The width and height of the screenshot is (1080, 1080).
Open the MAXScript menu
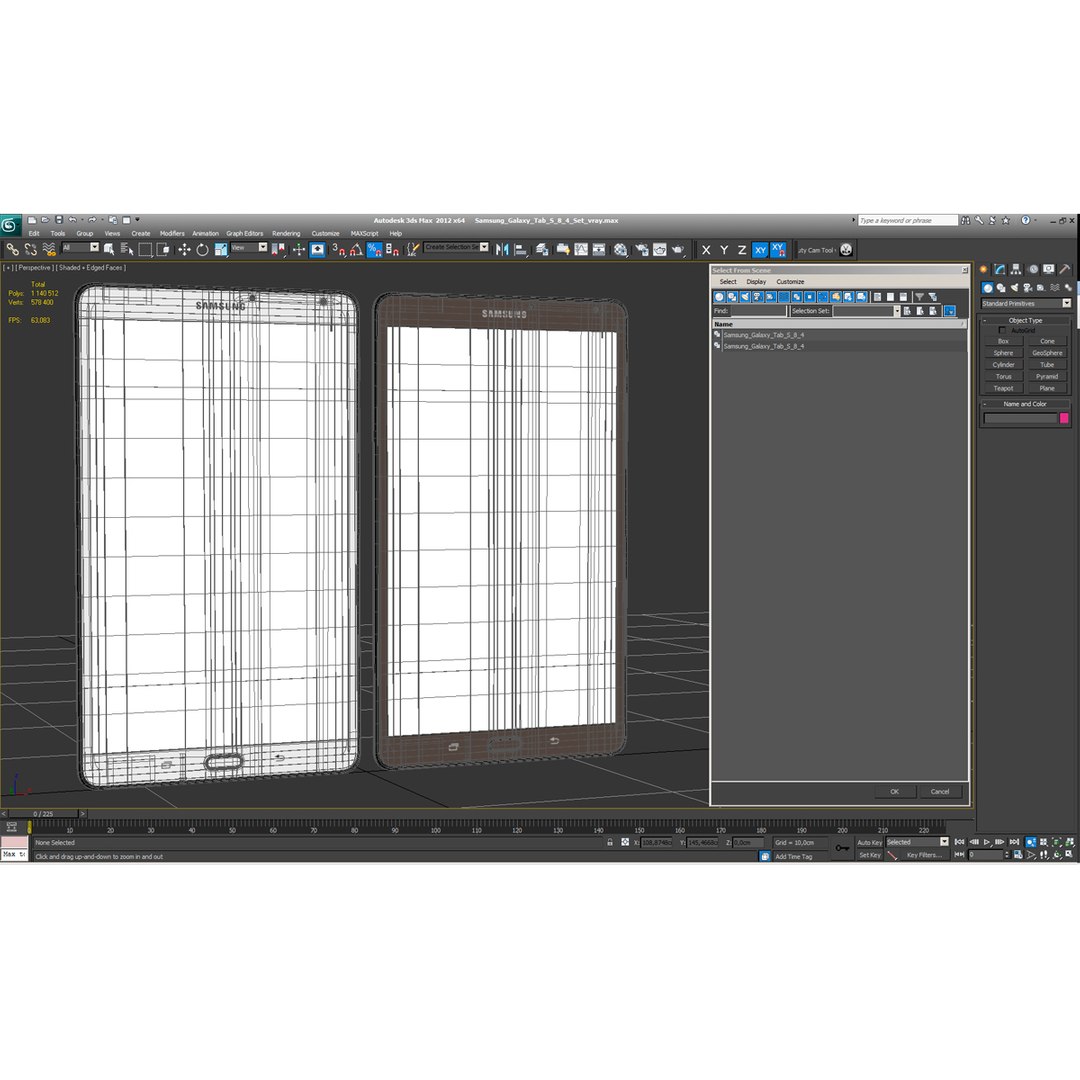[x=364, y=233]
